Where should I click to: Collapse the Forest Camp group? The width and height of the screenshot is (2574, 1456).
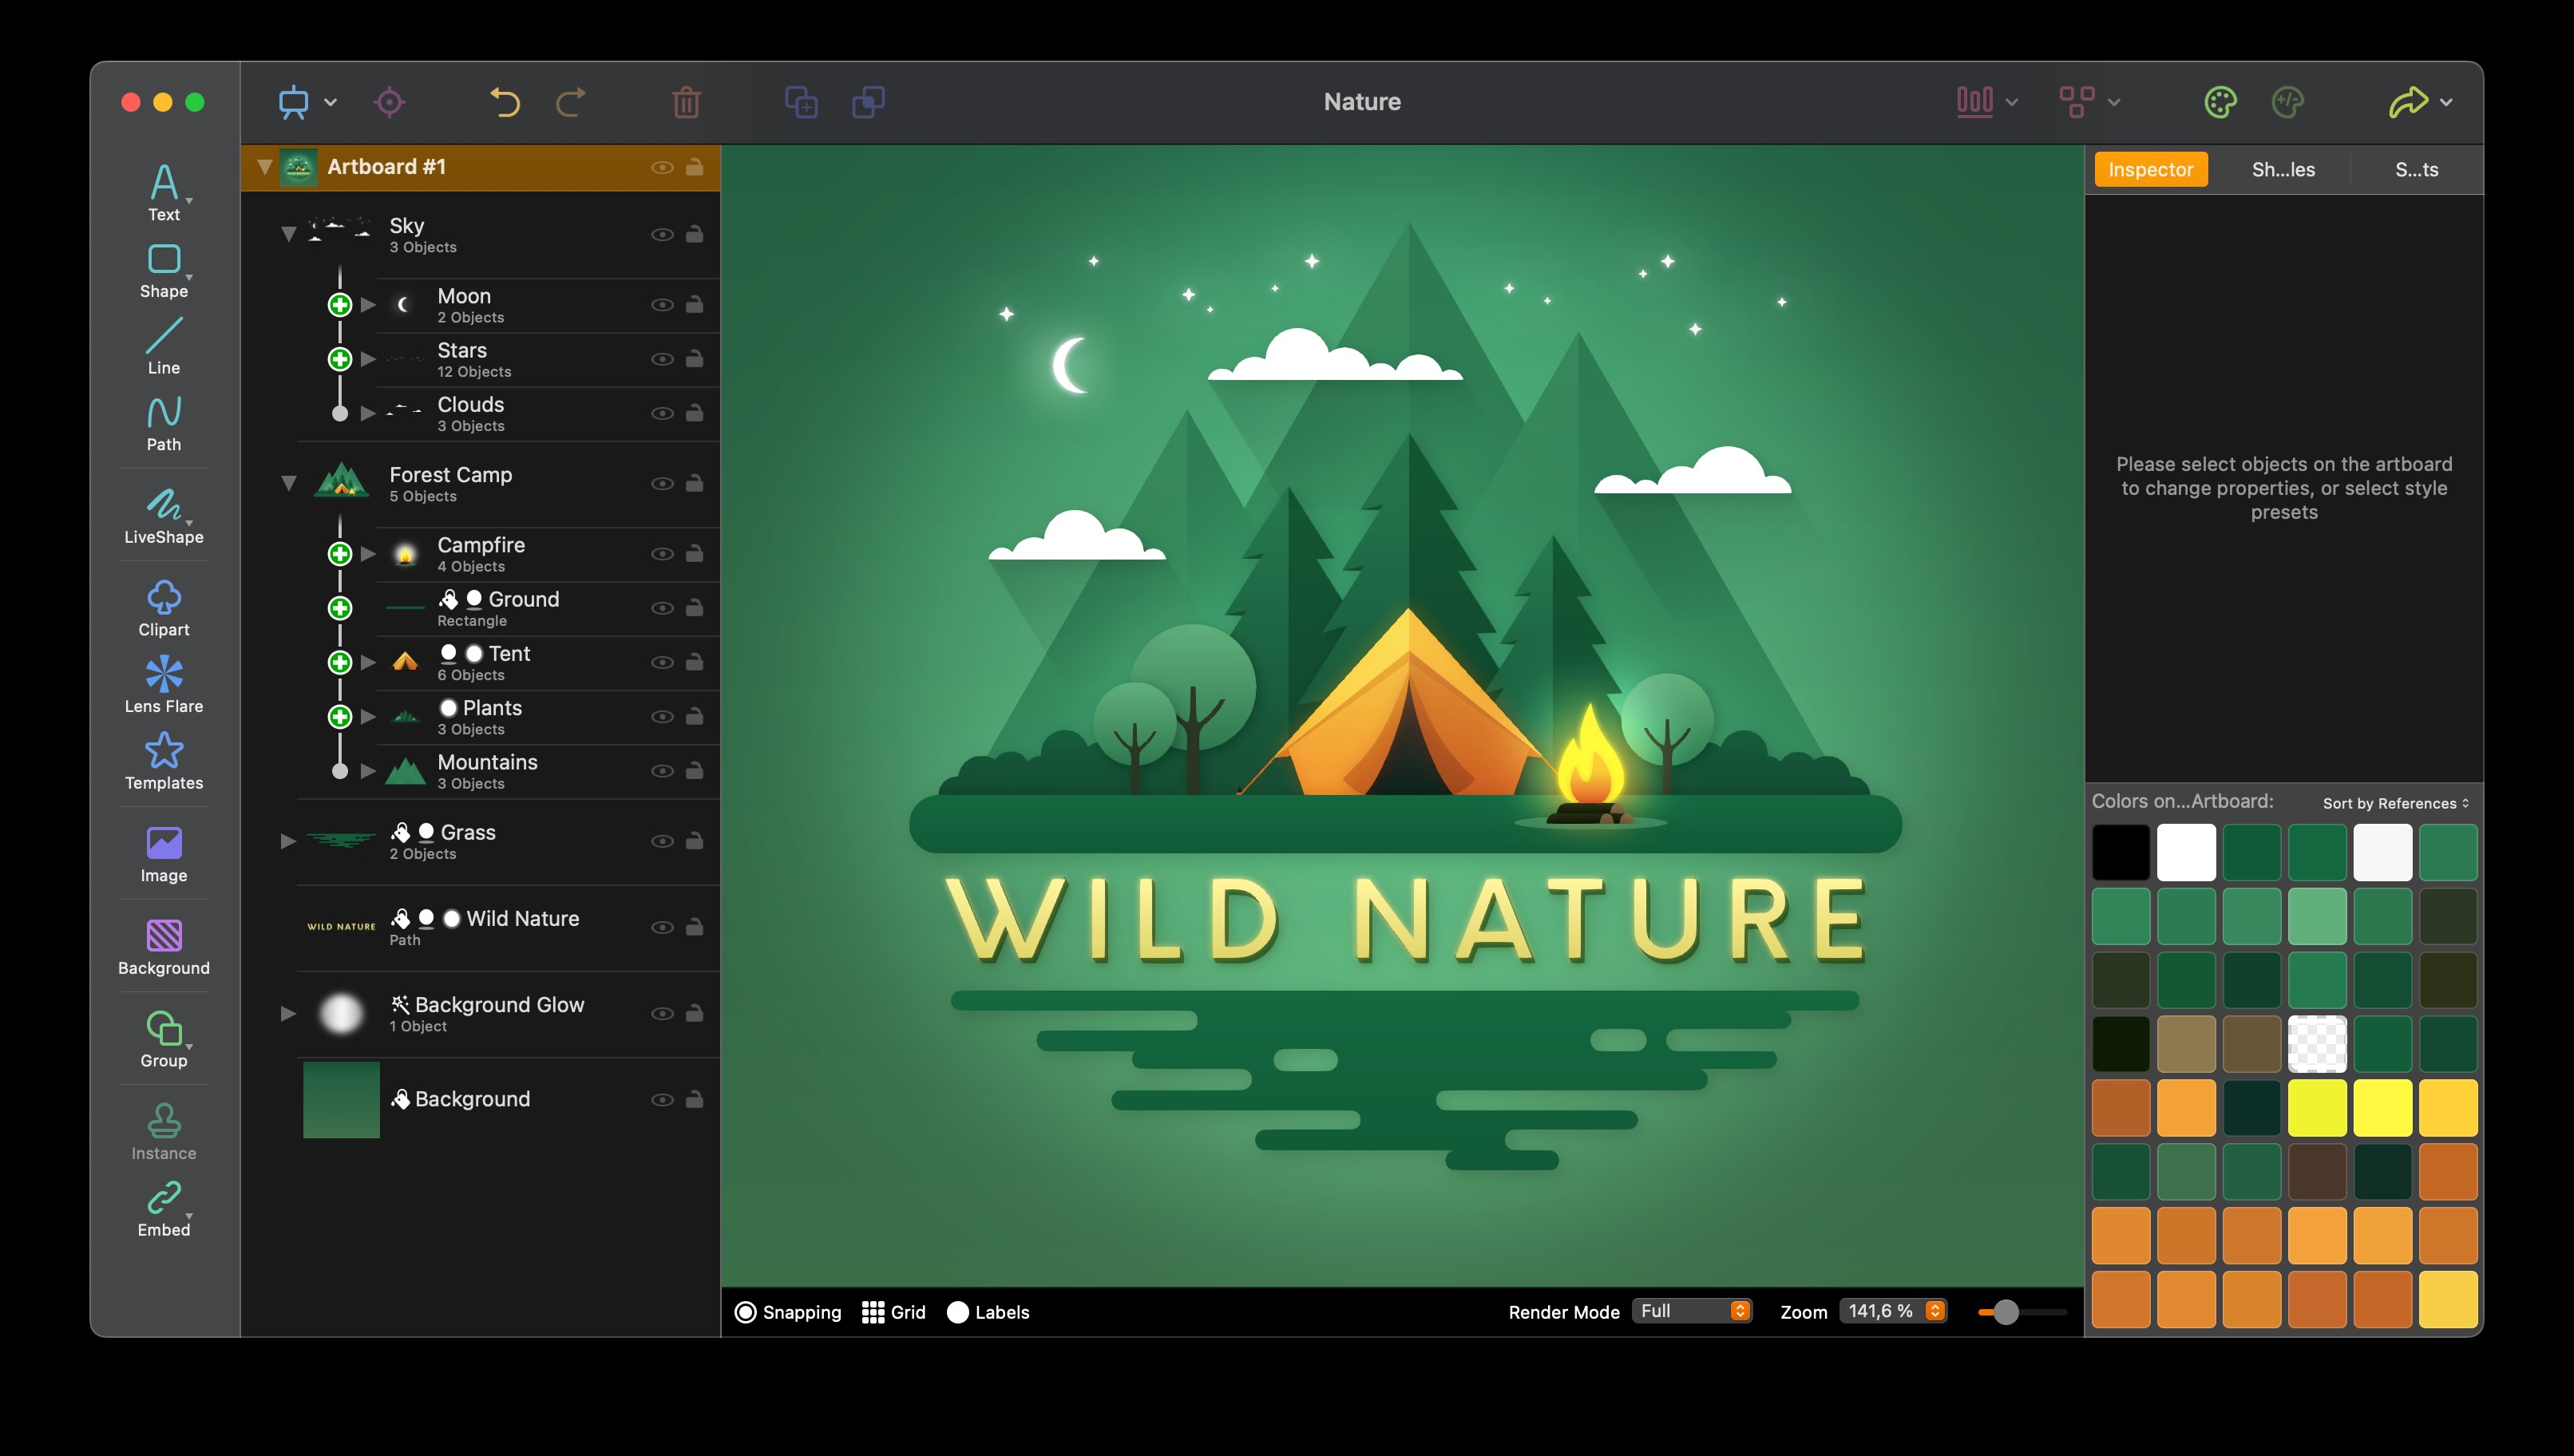tap(288, 483)
